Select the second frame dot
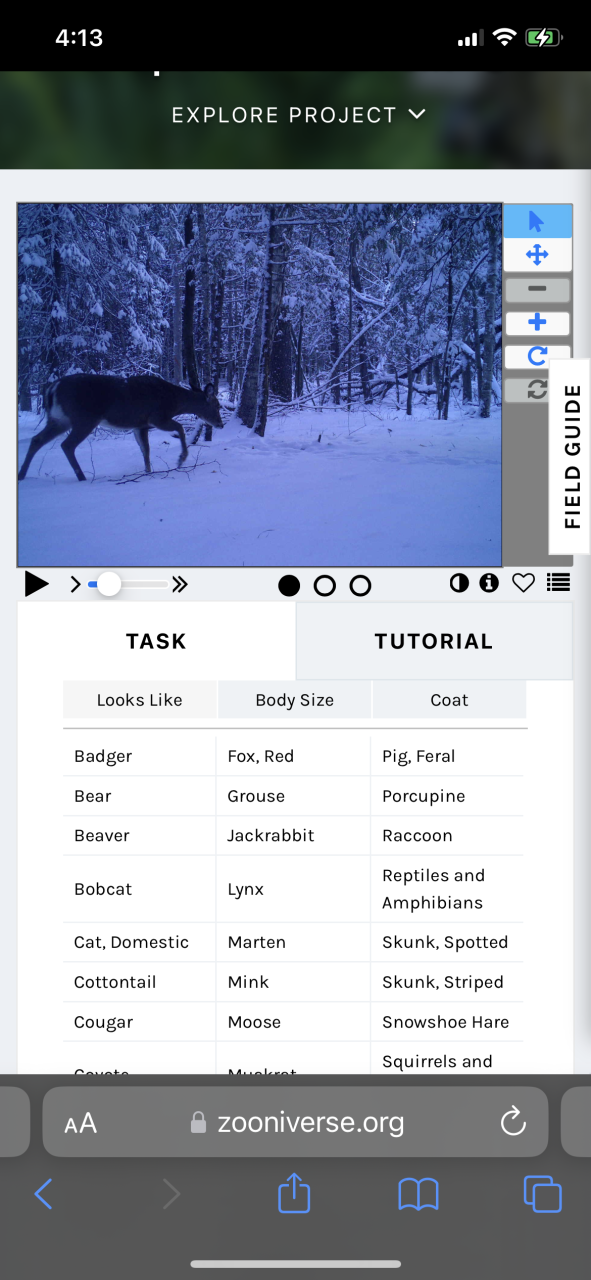 [325, 586]
